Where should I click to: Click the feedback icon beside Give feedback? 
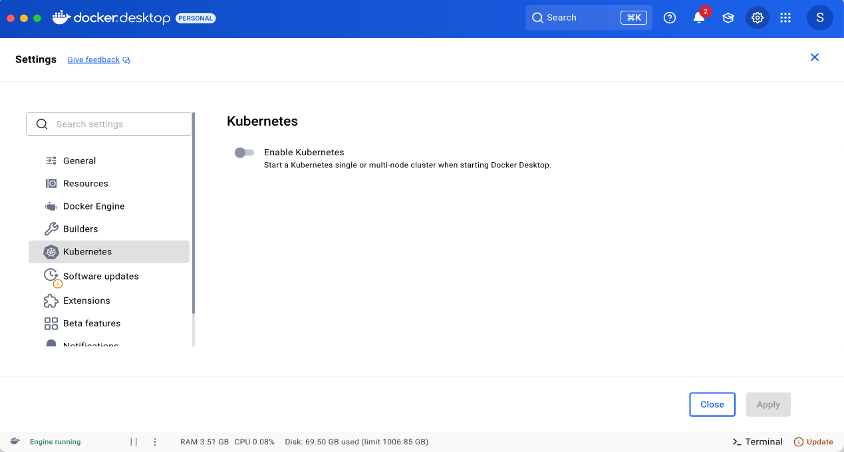(x=126, y=60)
